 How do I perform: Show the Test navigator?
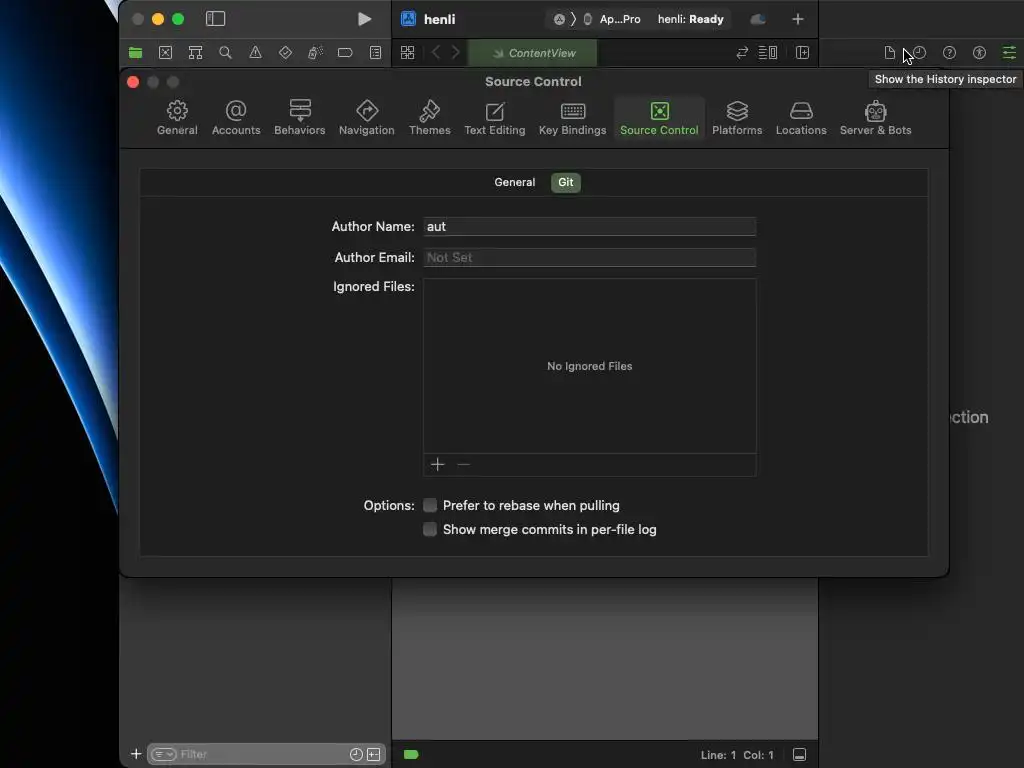[x=285, y=53]
